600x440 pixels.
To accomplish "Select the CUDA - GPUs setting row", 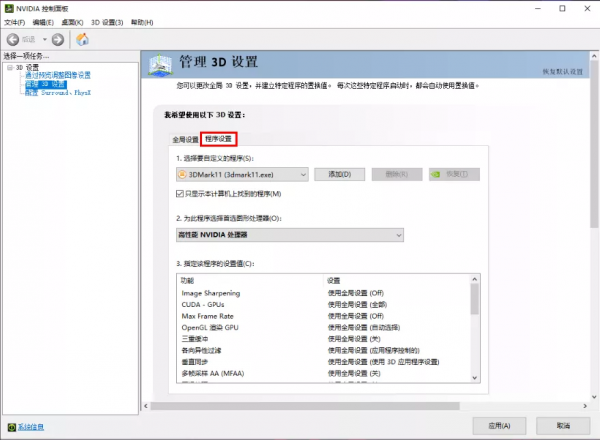I will [323, 305].
